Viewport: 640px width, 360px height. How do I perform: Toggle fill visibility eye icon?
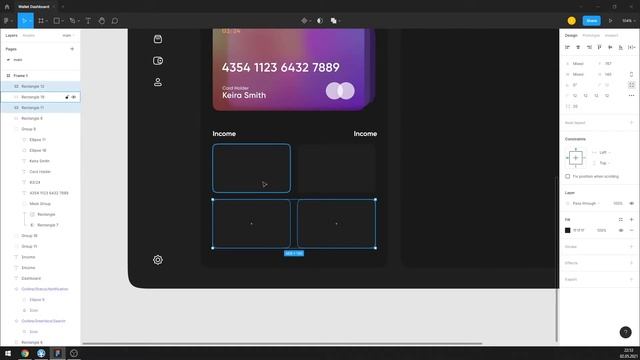click(621, 230)
